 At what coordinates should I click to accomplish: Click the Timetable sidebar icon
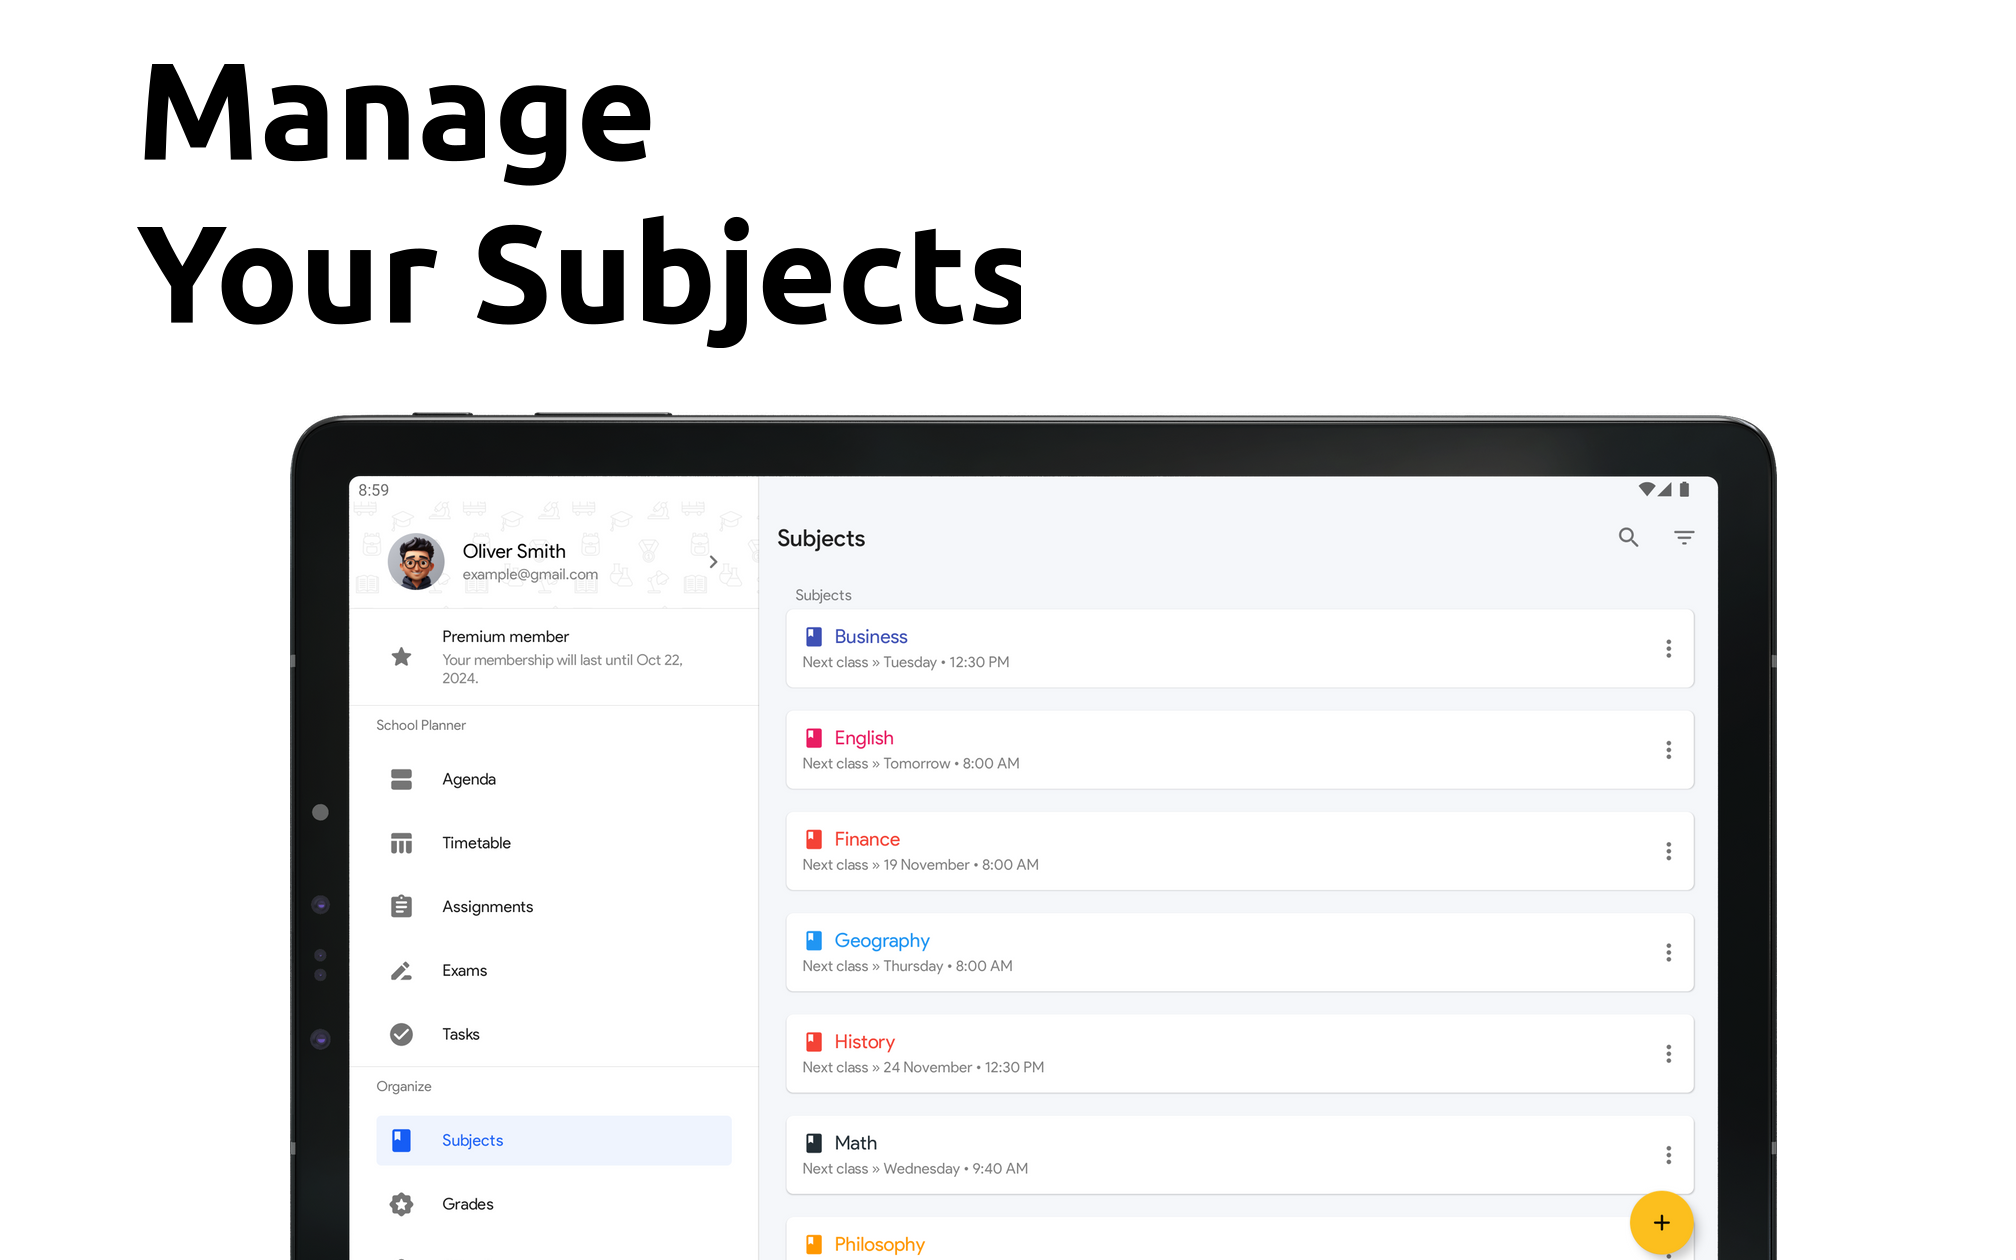[401, 843]
